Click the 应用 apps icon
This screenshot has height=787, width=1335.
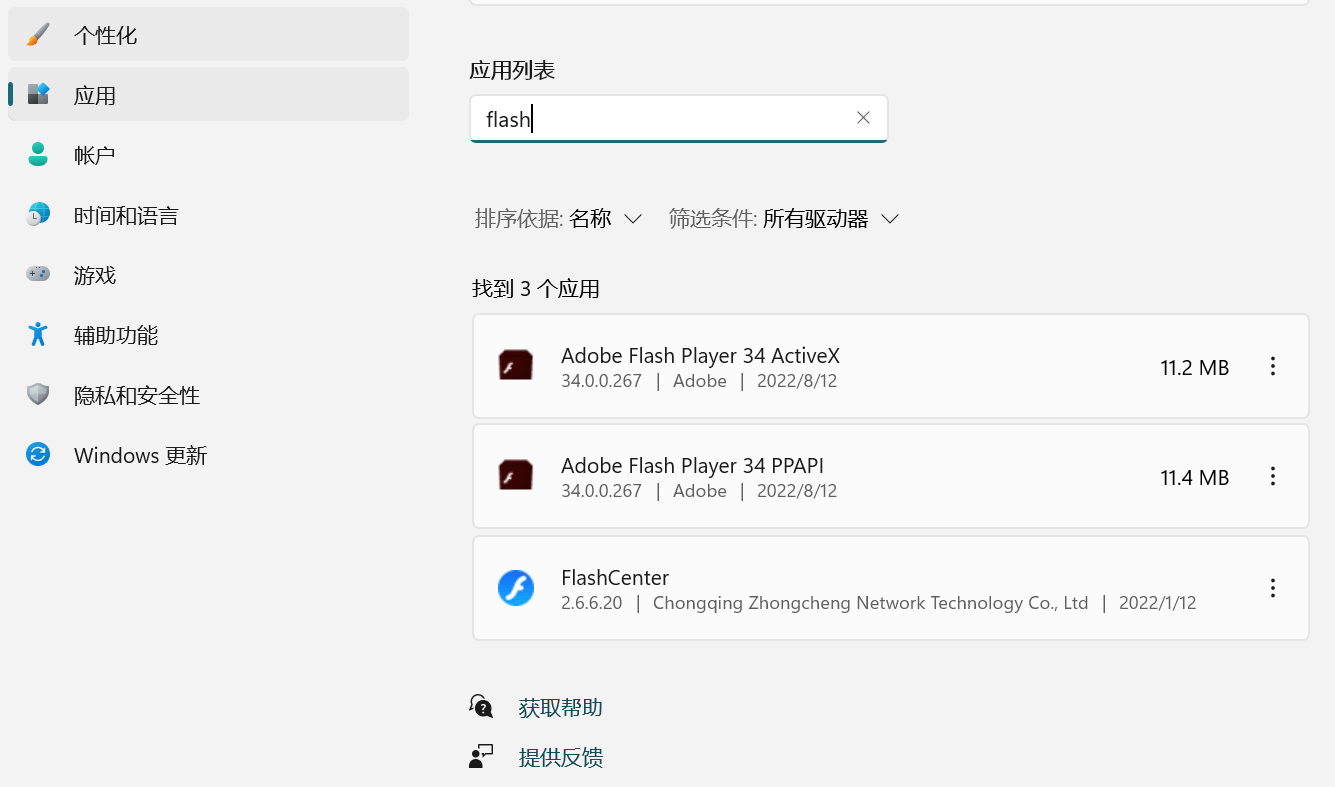[38, 94]
